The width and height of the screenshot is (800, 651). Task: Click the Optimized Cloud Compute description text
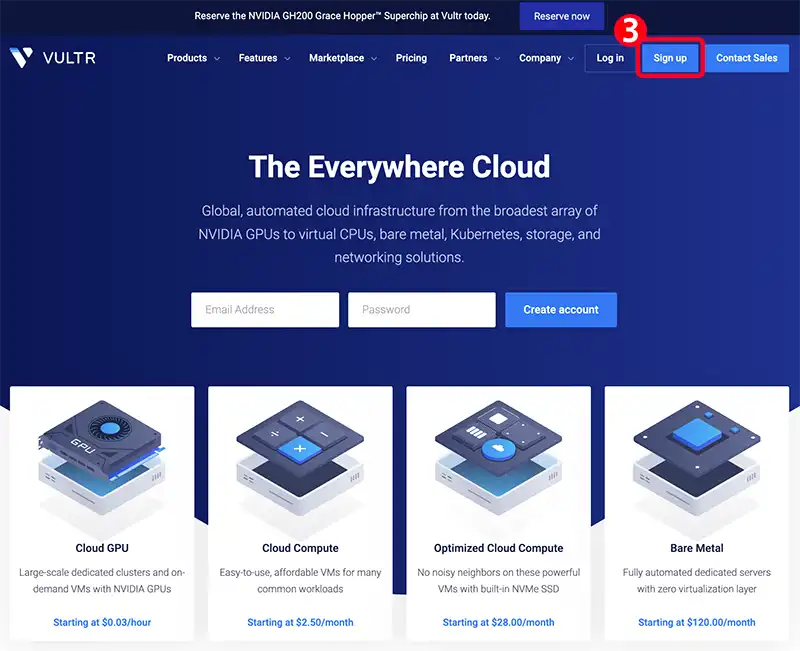click(498, 581)
